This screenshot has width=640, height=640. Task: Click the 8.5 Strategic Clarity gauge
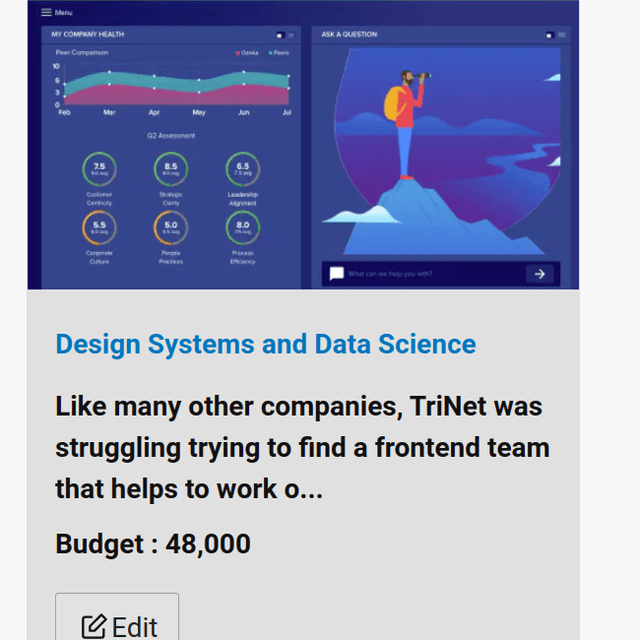coord(171,169)
